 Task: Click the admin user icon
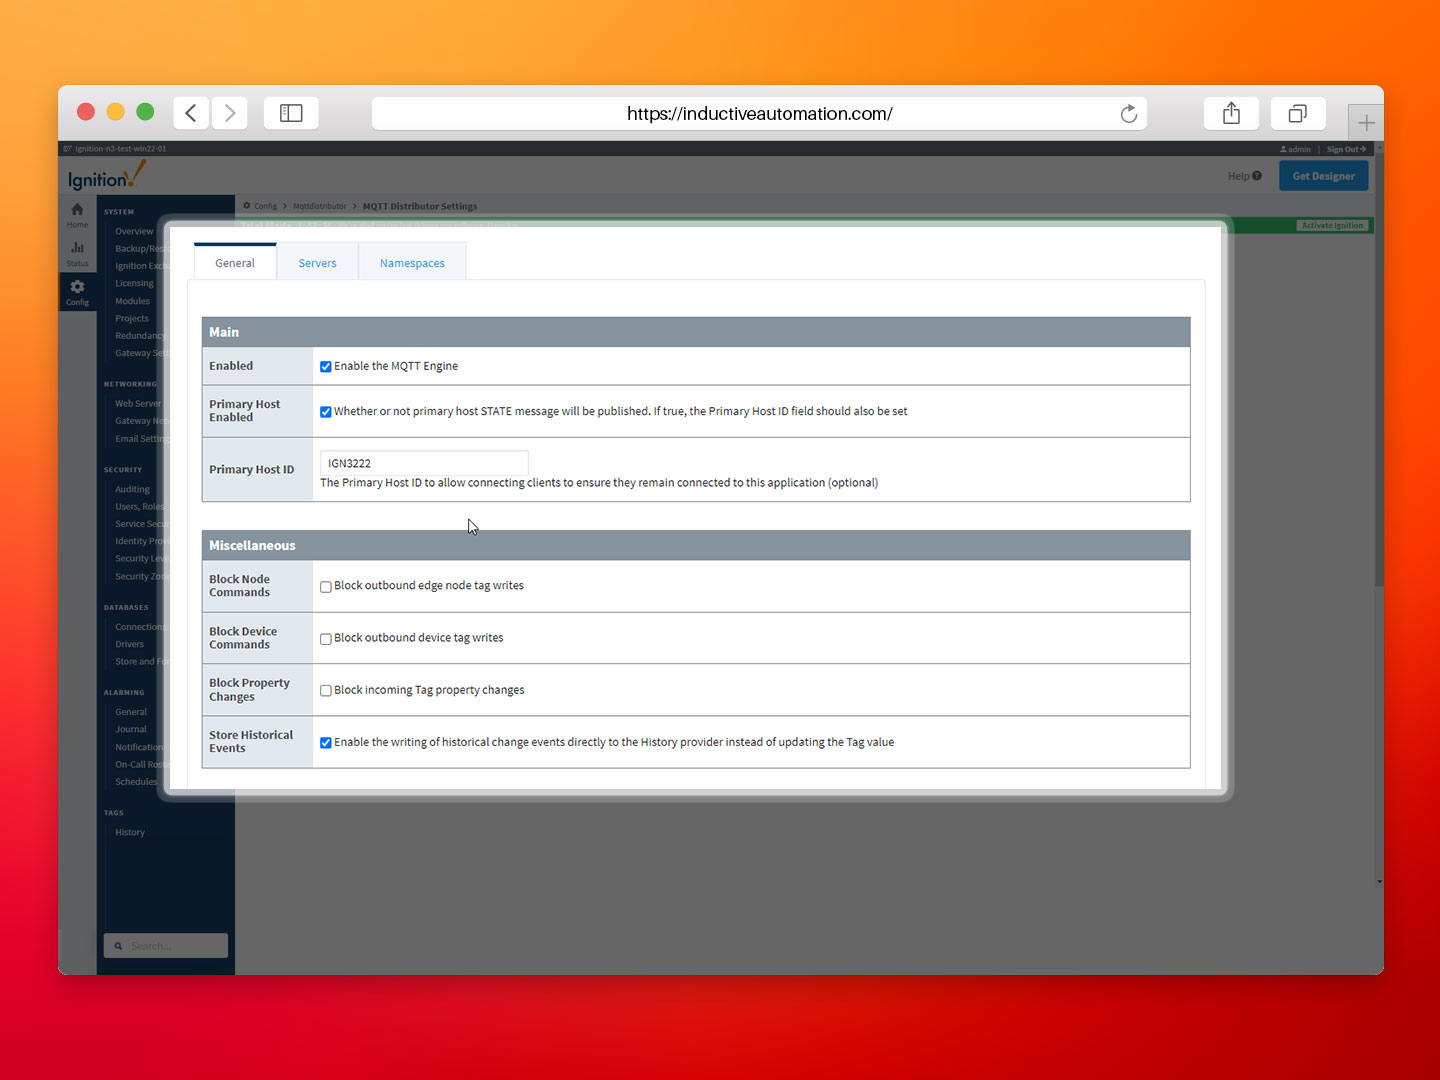tap(1283, 149)
